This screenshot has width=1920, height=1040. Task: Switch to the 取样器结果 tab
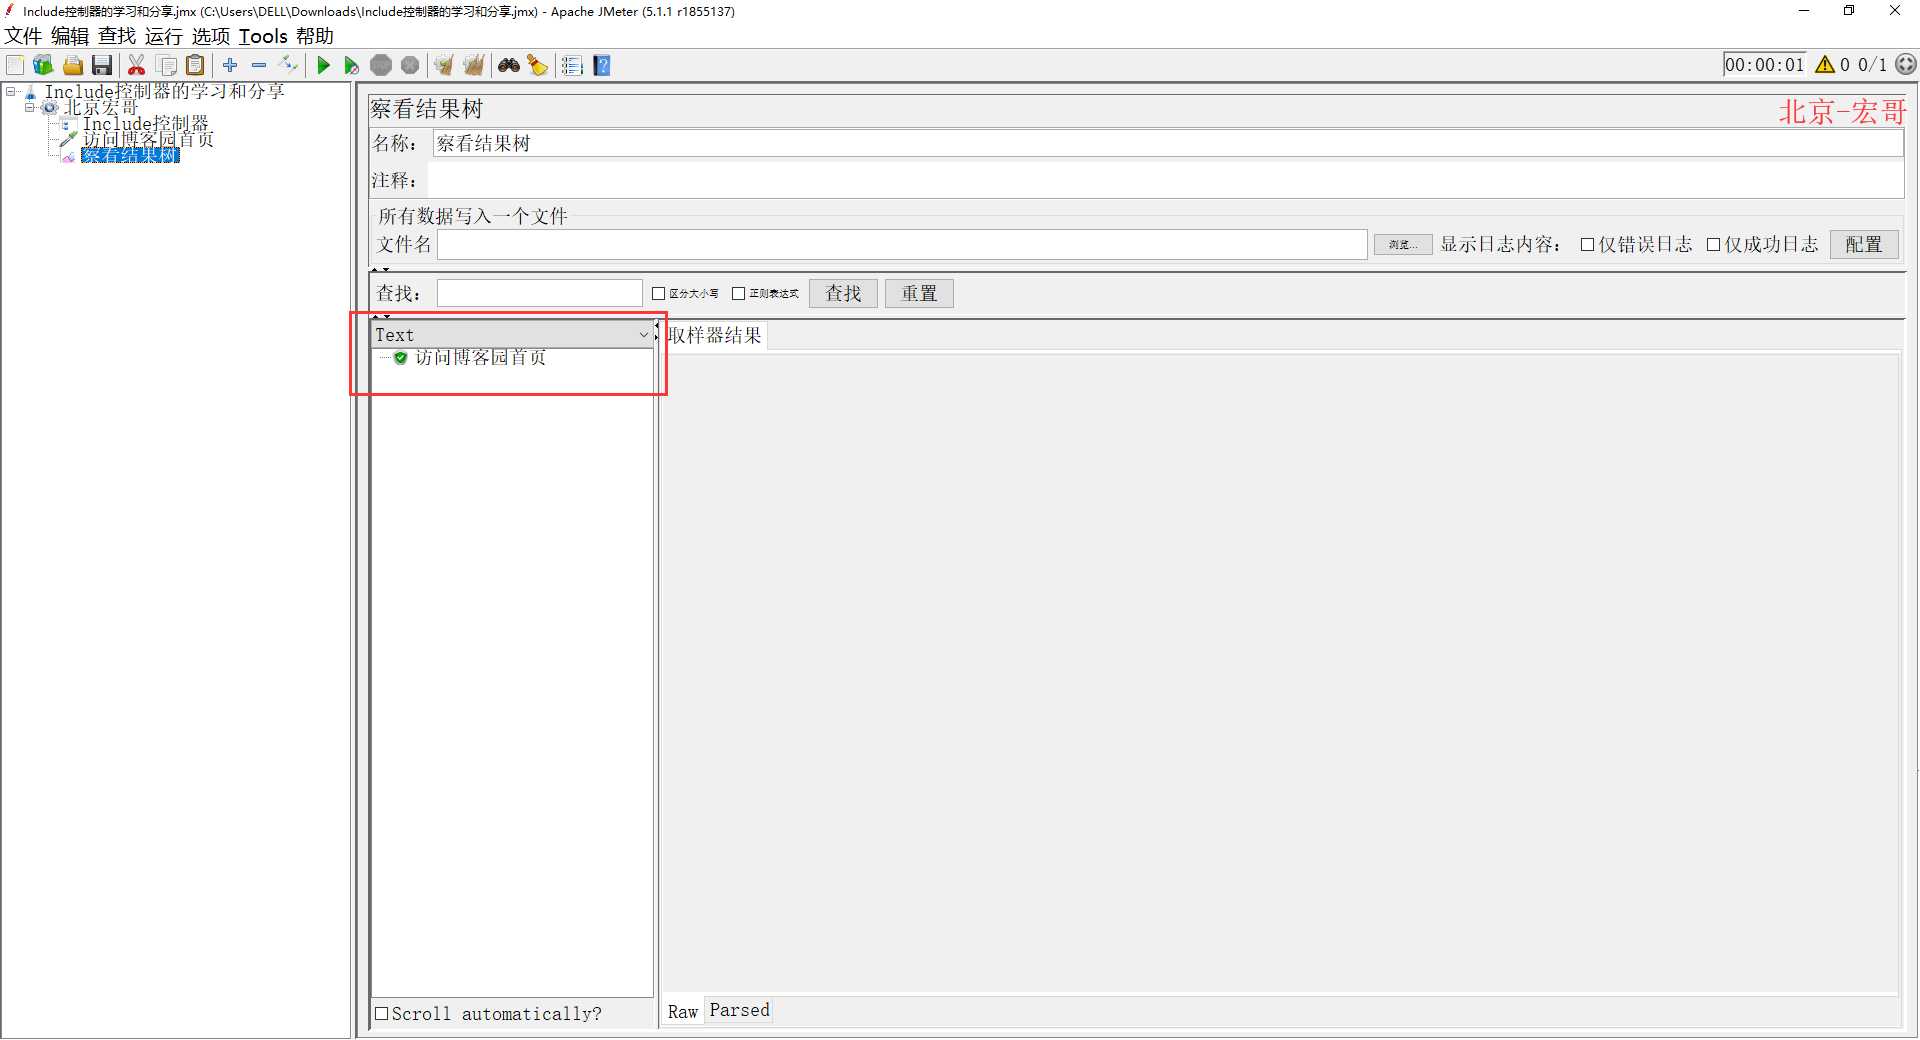714,336
